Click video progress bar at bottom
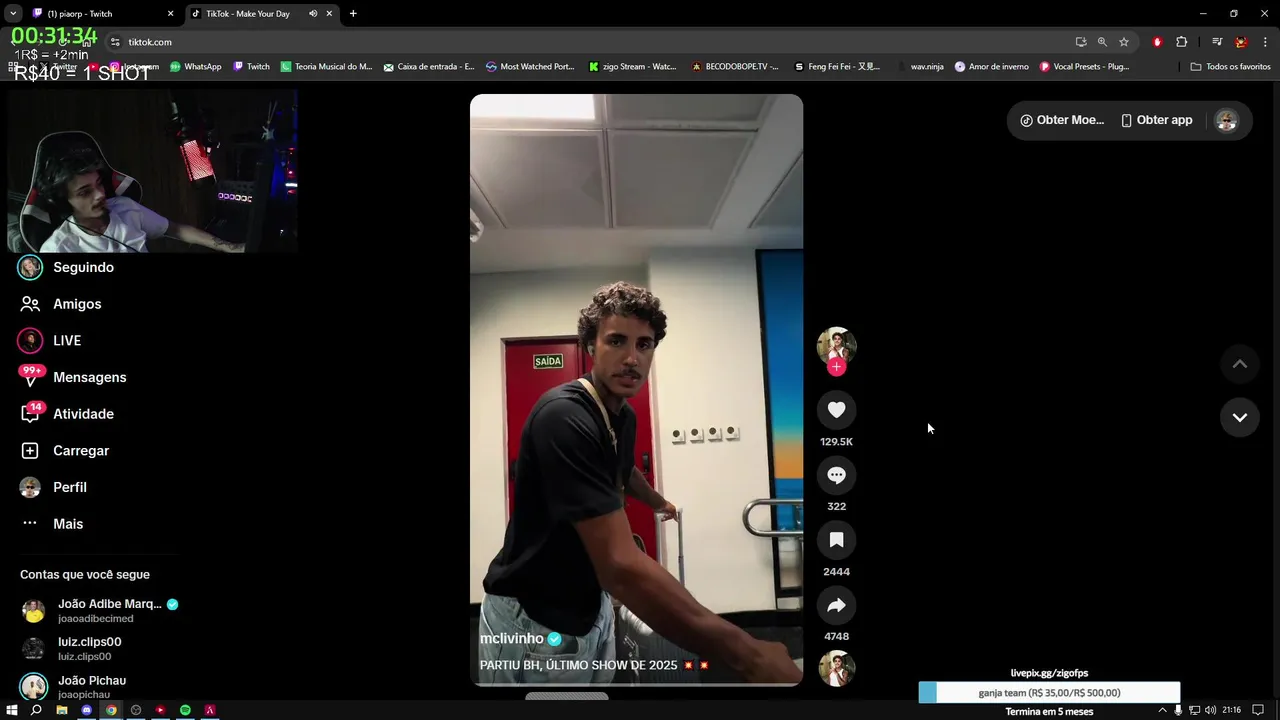The image size is (1280, 720). [x=636, y=685]
